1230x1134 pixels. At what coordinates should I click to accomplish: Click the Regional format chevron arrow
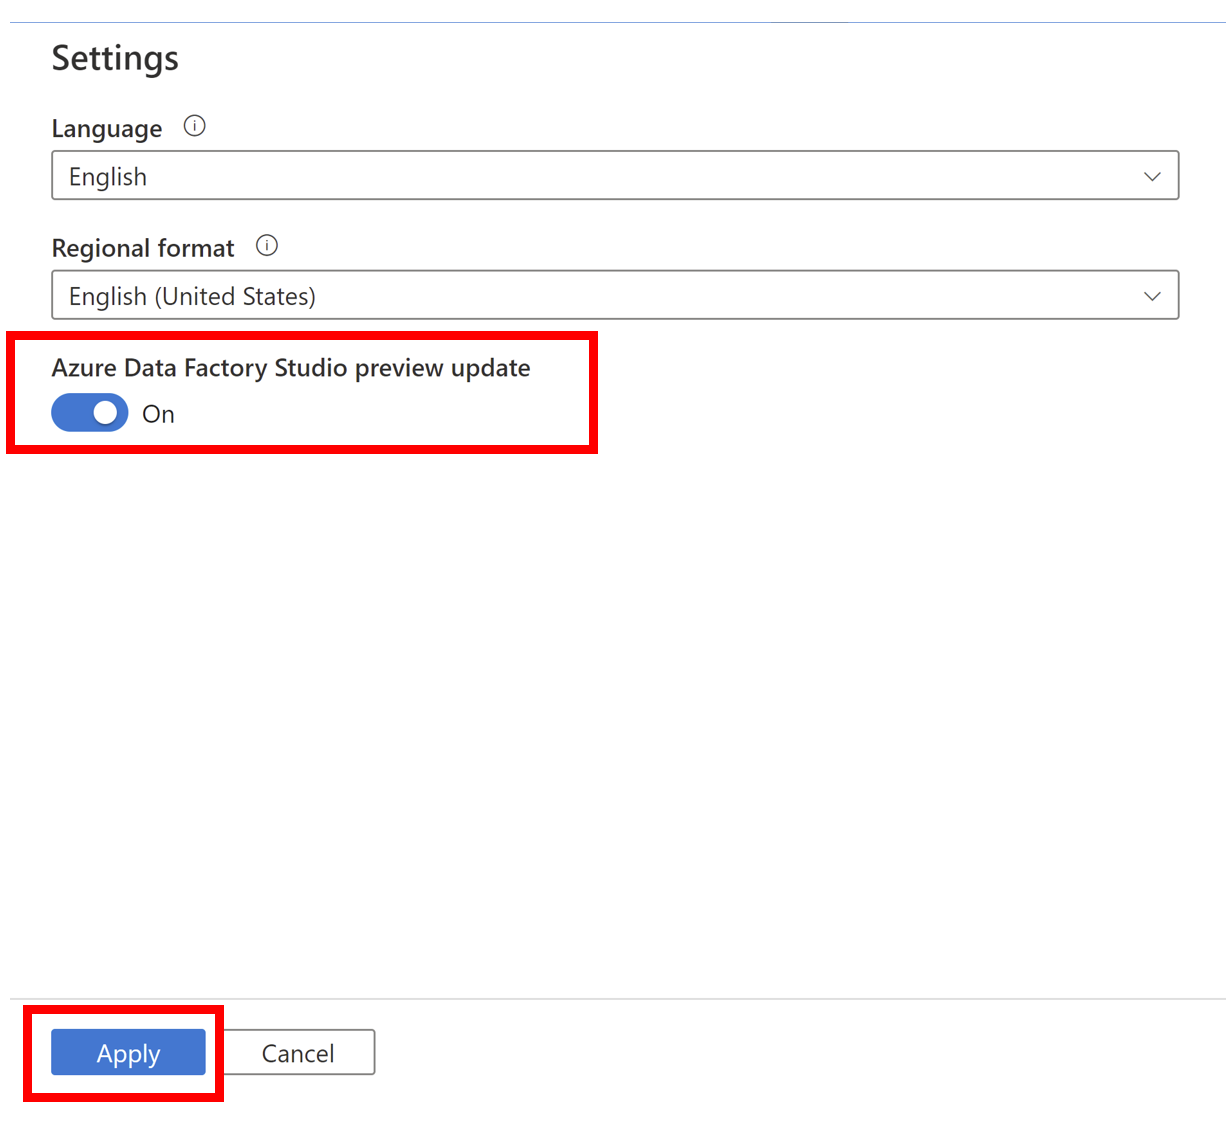pyautogui.click(x=1152, y=296)
